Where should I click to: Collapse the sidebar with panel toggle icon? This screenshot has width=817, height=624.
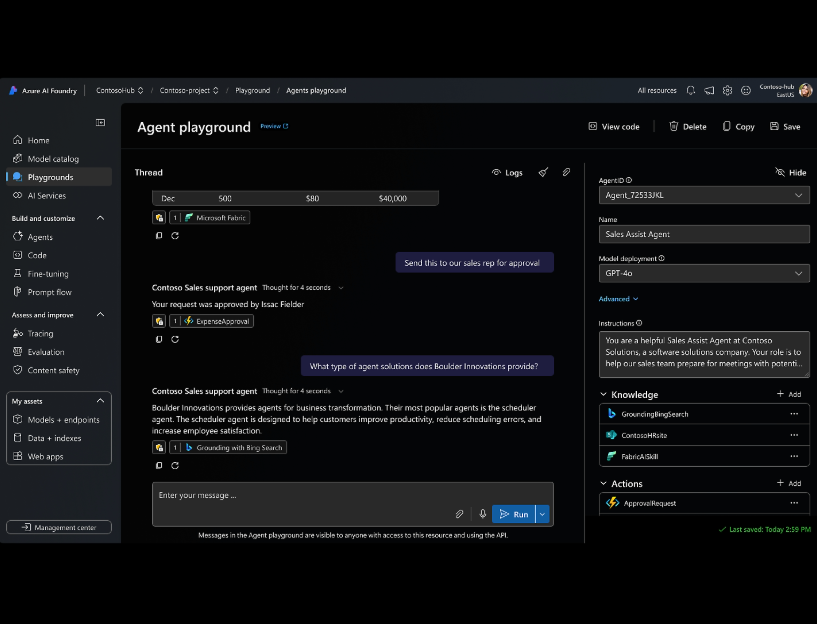(x=101, y=122)
